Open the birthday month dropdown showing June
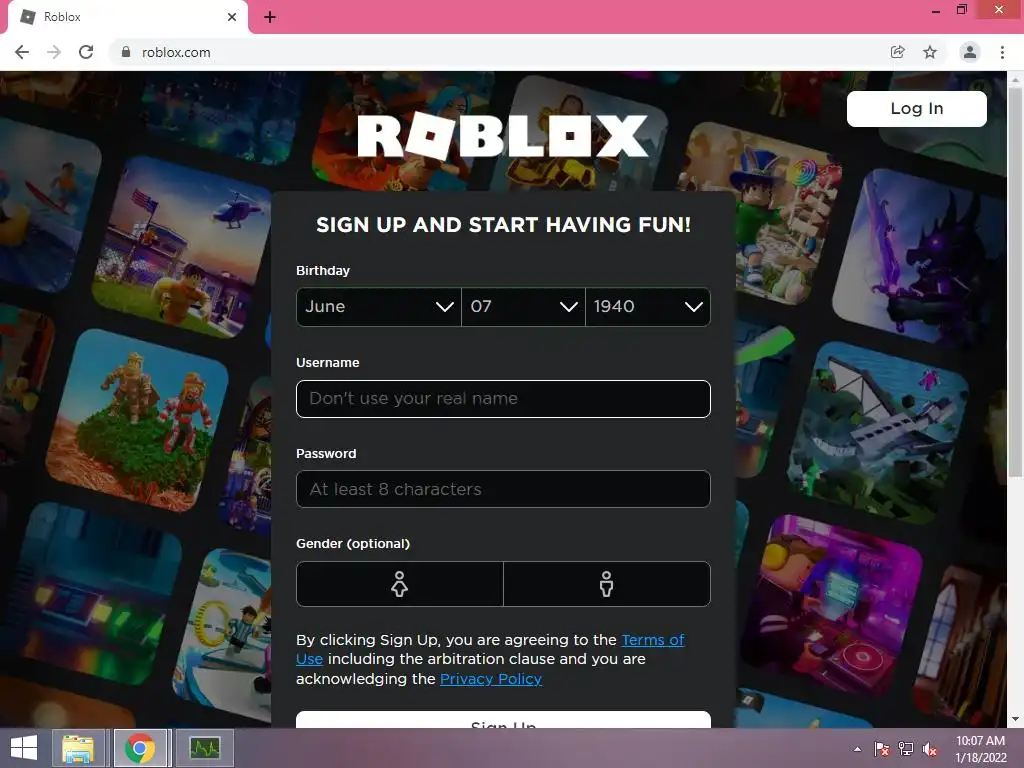Image resolution: width=1024 pixels, height=768 pixels. [379, 307]
